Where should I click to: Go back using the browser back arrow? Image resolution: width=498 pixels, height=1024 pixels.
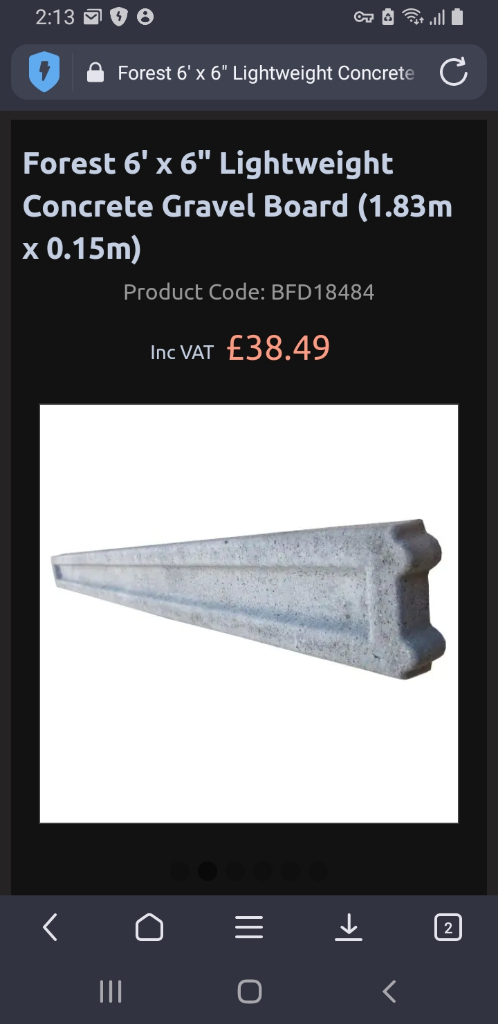point(50,927)
